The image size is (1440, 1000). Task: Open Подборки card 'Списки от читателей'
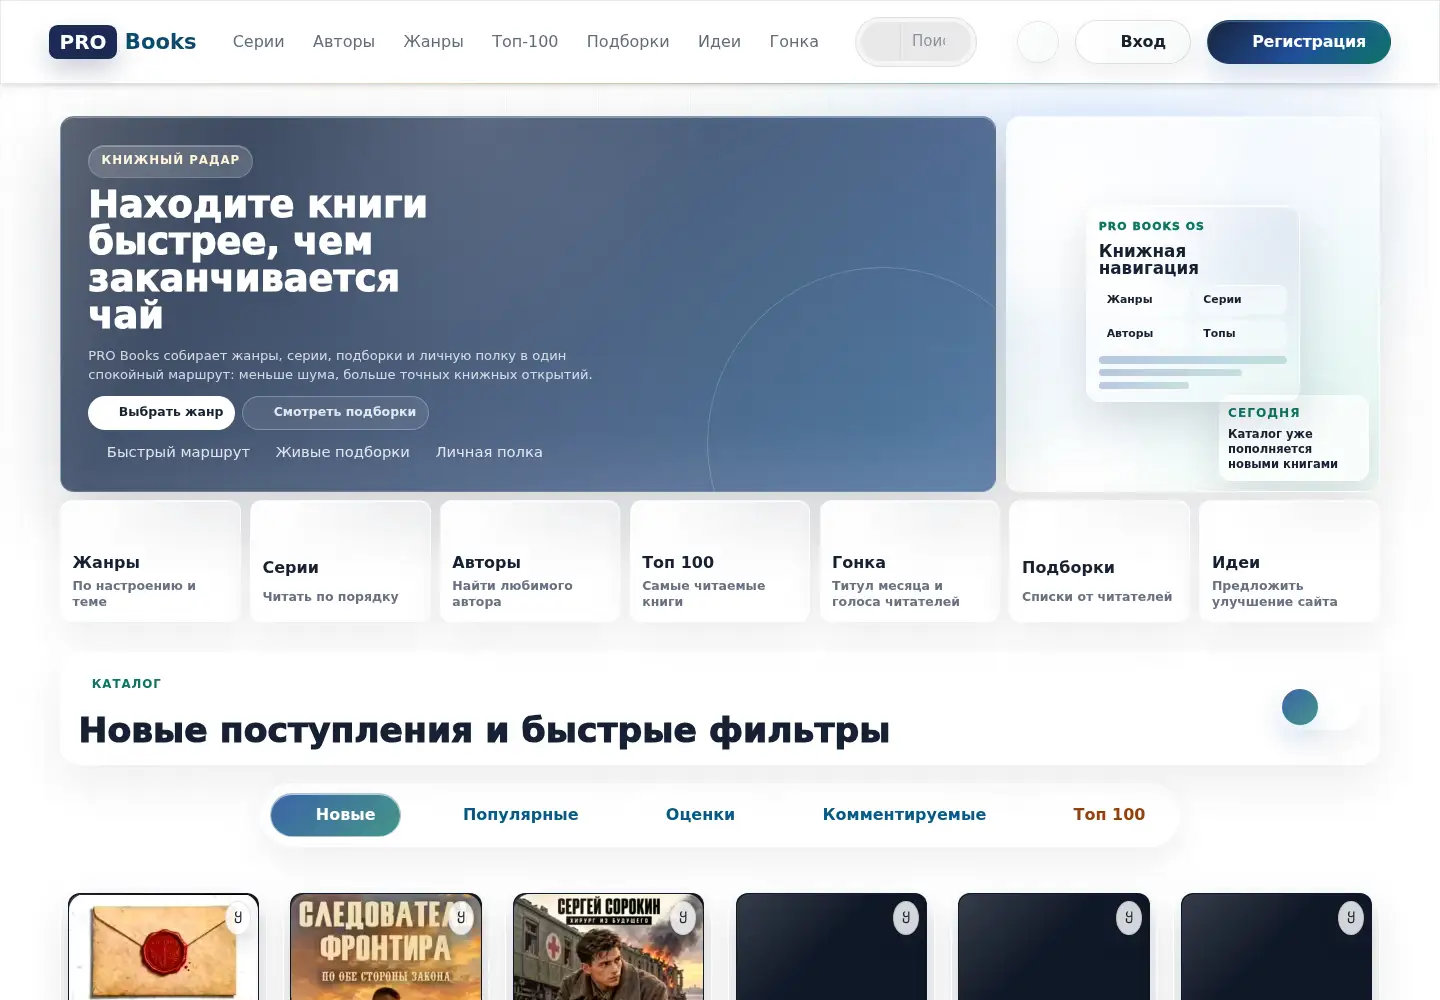click(1099, 561)
